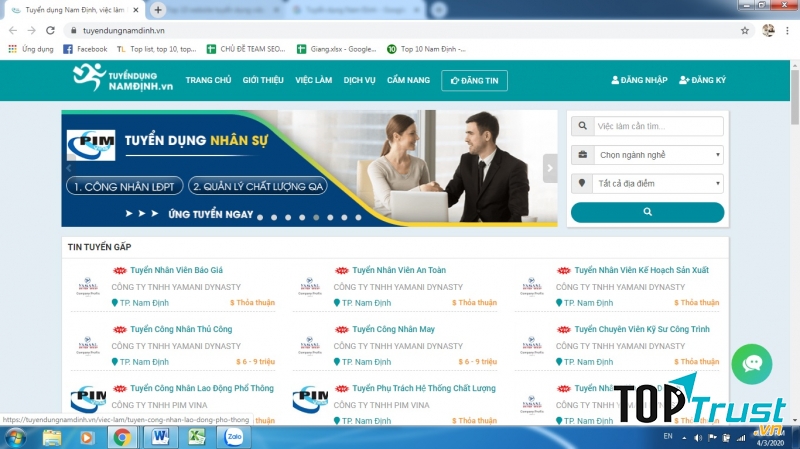The height and width of the screenshot is (449, 800).
Task: Go to the Giới Thiệu menu
Action: pos(263,80)
